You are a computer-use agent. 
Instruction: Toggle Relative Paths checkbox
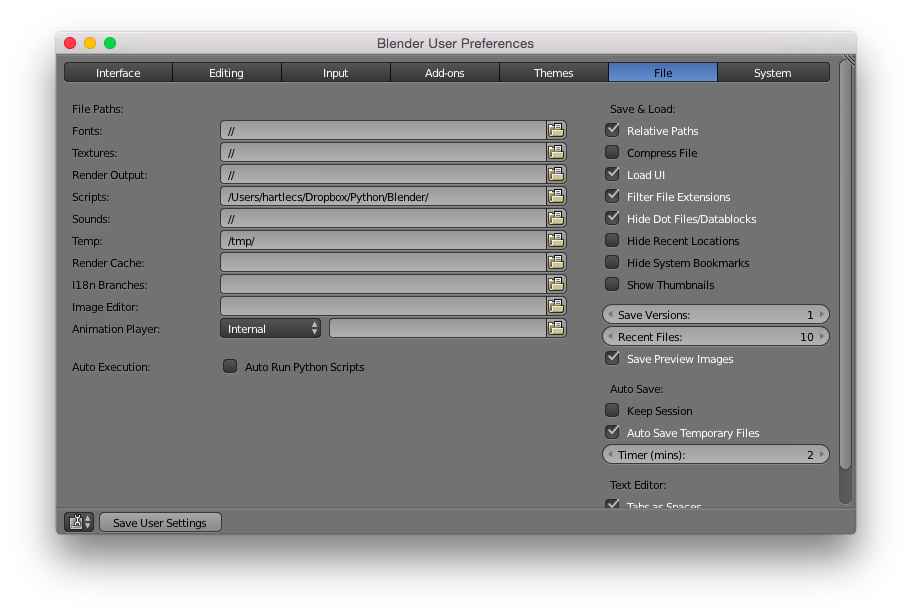click(x=612, y=130)
